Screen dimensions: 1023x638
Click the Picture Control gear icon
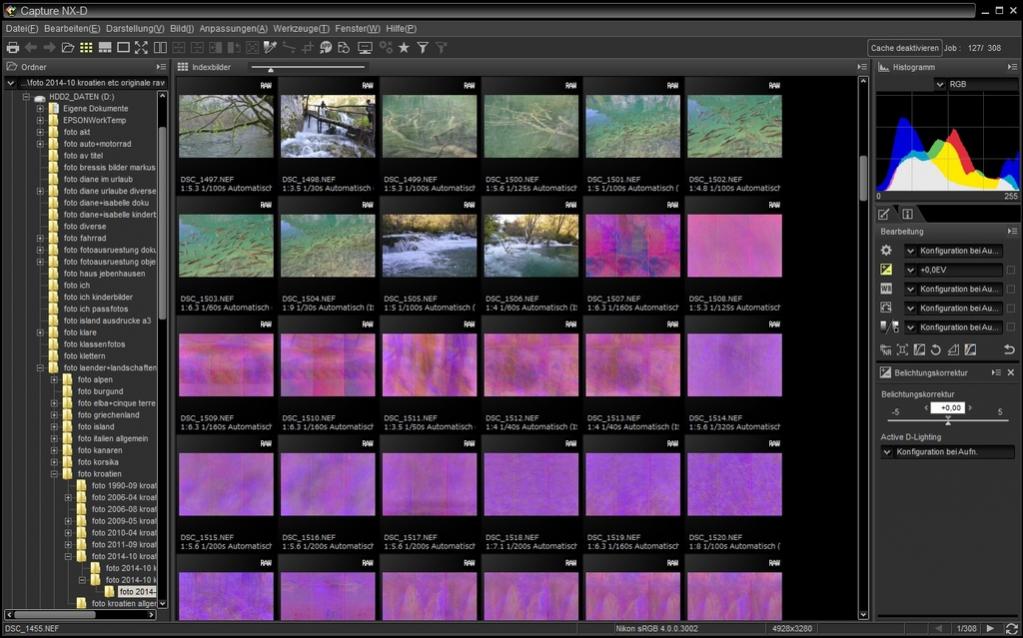pos(886,251)
